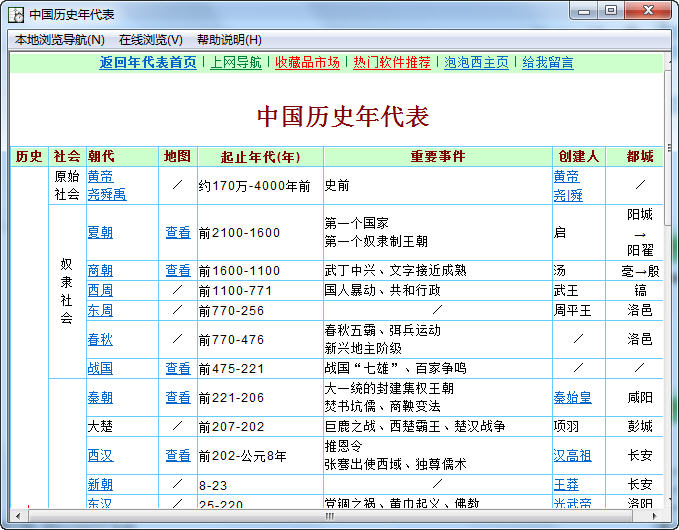
Task: Open the 战国 dynasty link
Action: [100, 368]
